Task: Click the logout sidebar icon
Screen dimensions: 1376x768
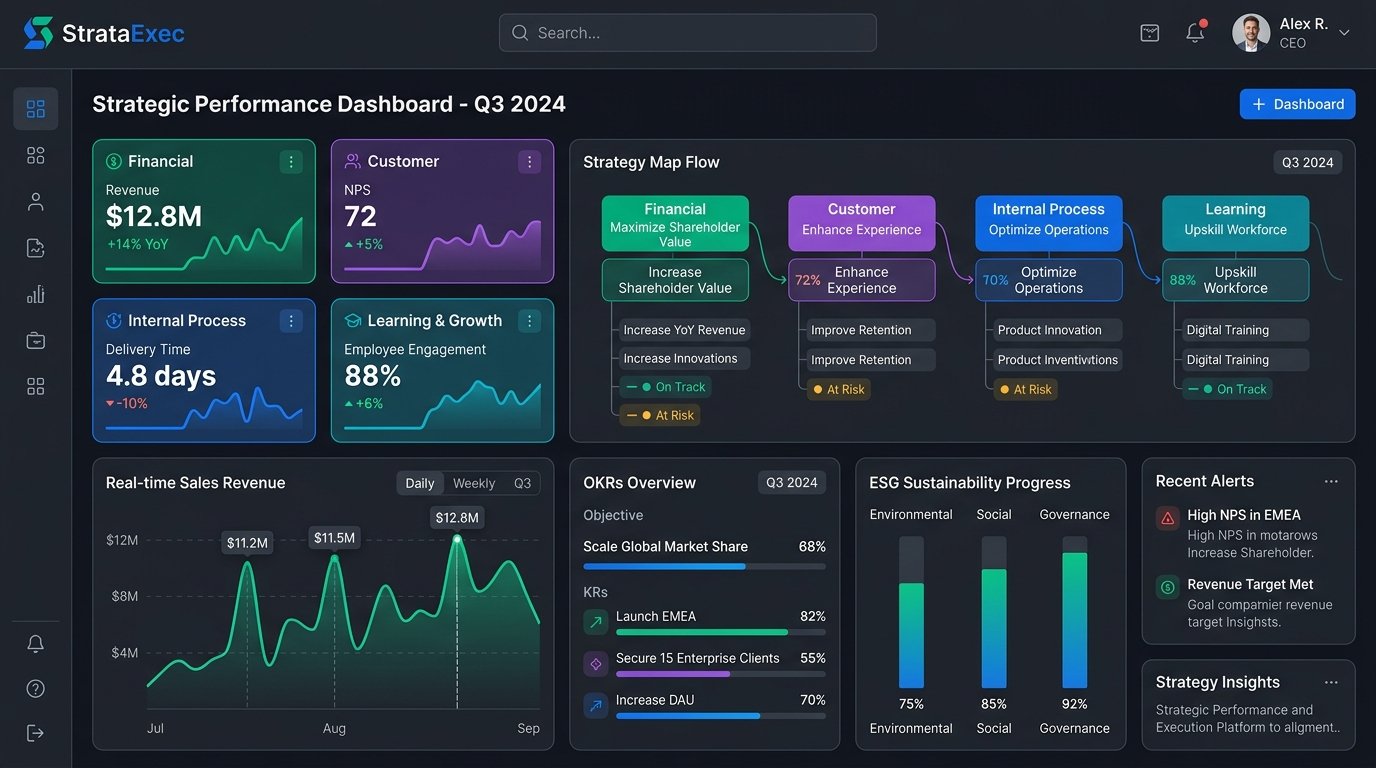Action: (36, 733)
